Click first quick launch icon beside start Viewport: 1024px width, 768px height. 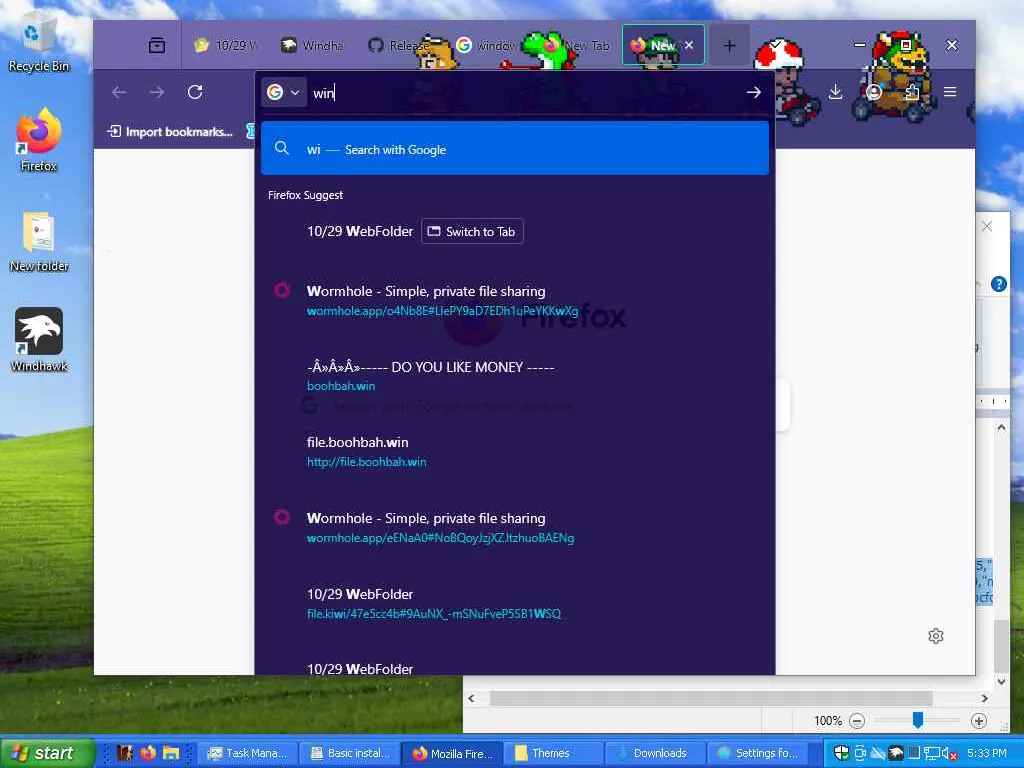coord(125,753)
